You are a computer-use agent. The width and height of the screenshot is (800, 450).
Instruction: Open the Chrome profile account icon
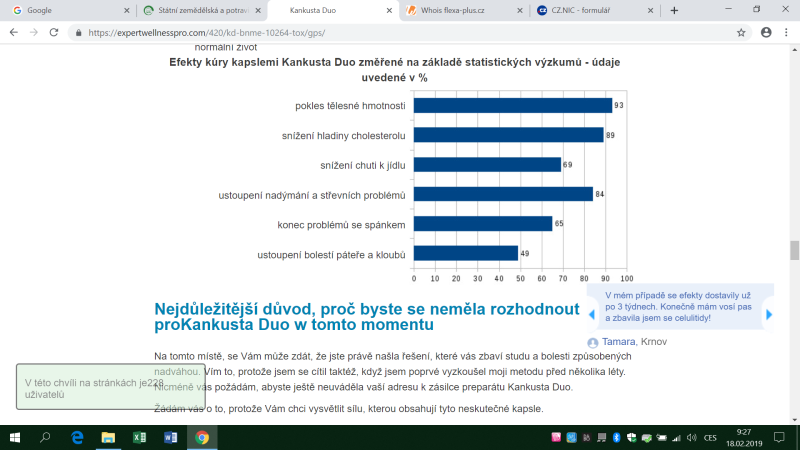[x=766, y=33]
